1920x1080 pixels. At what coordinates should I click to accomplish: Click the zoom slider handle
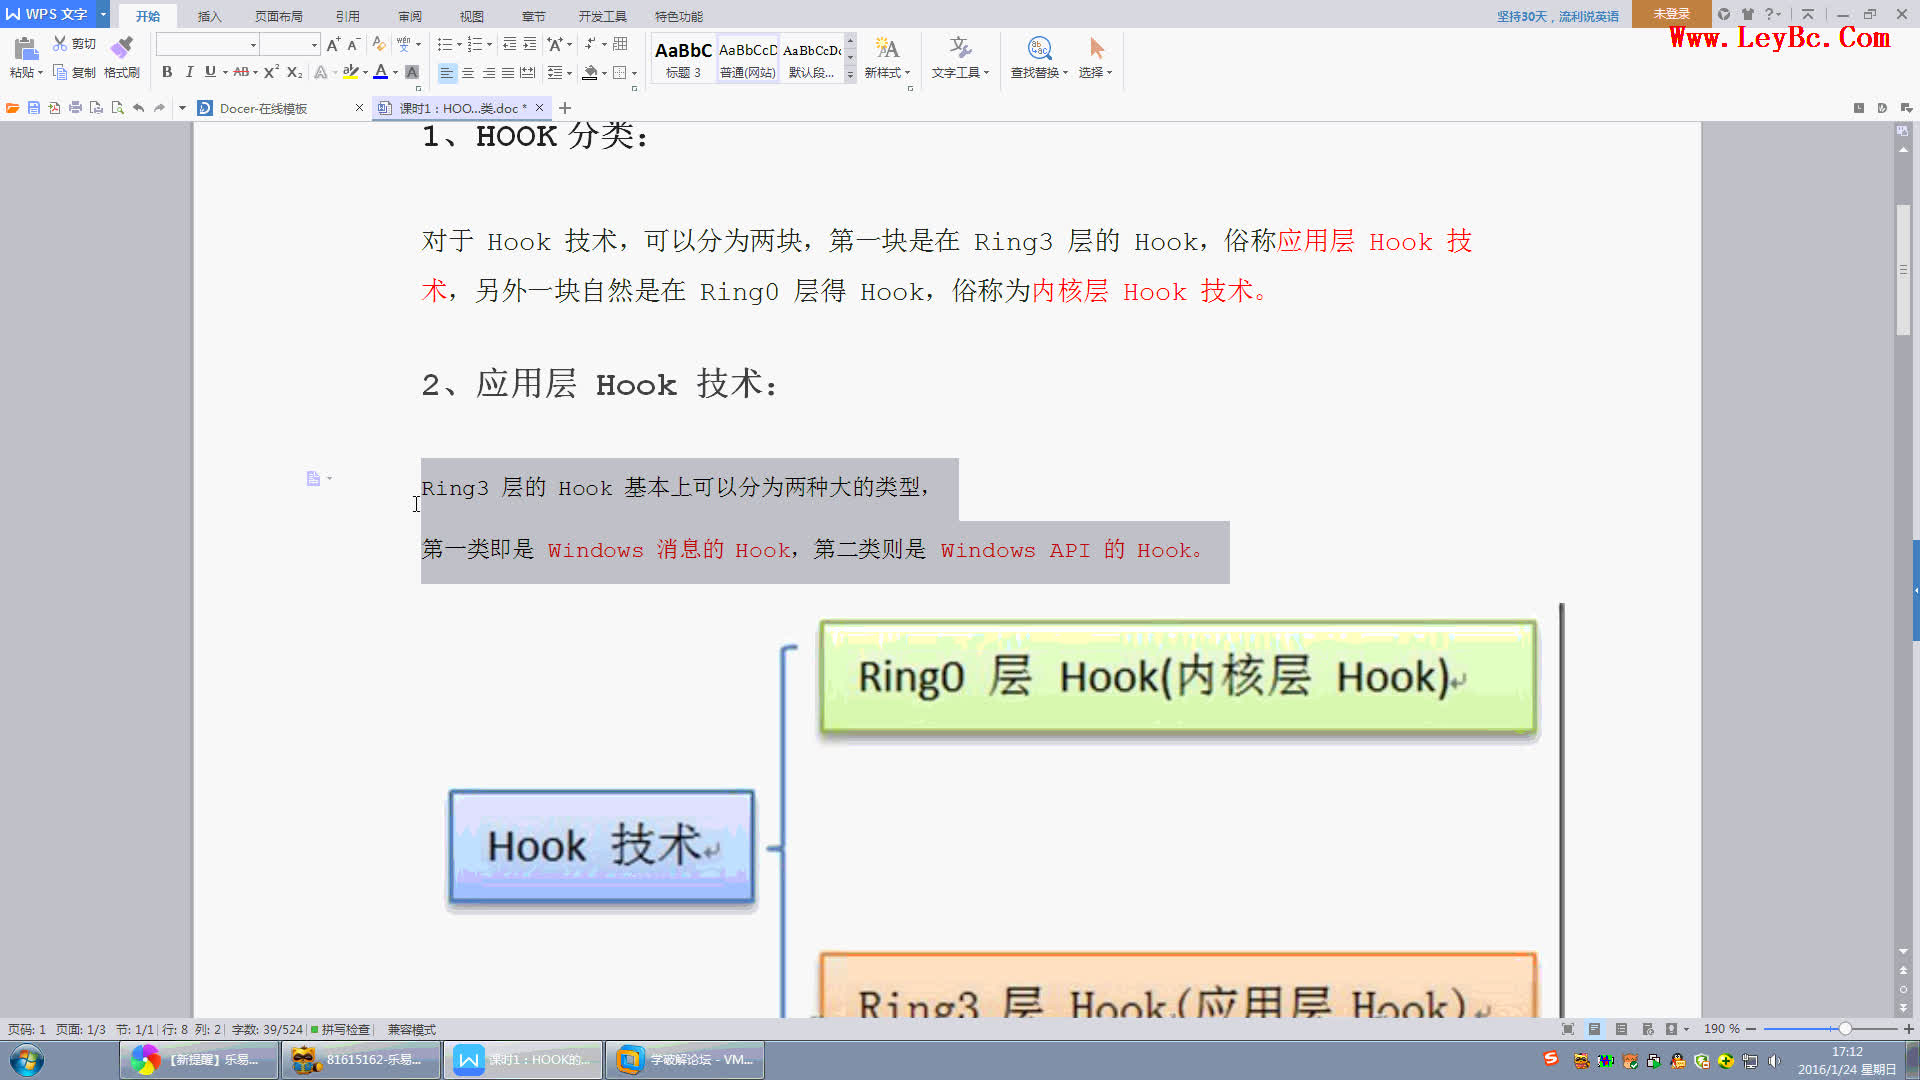1845,1028
